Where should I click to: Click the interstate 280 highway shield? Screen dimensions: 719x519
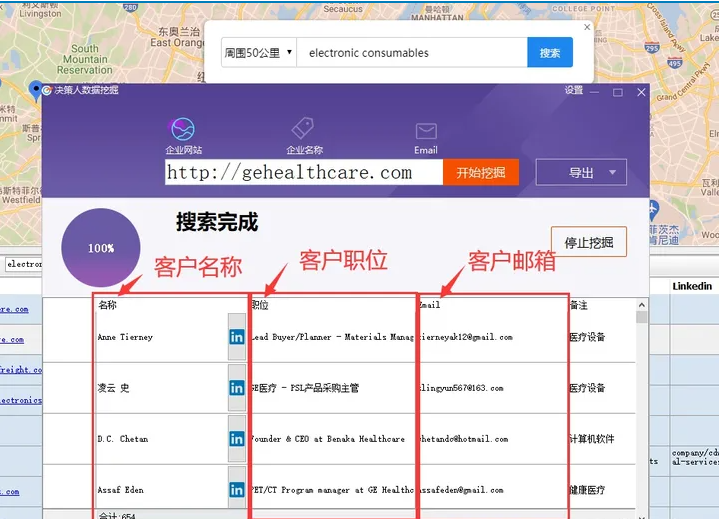tap(130, 7)
